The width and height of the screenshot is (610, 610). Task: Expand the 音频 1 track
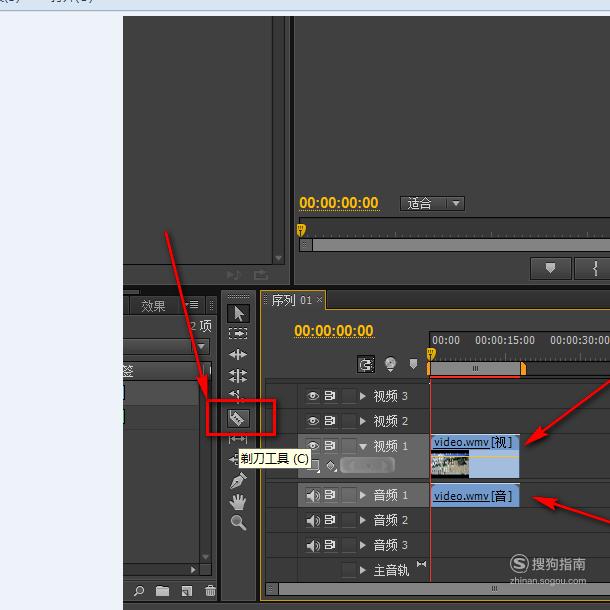click(363, 495)
